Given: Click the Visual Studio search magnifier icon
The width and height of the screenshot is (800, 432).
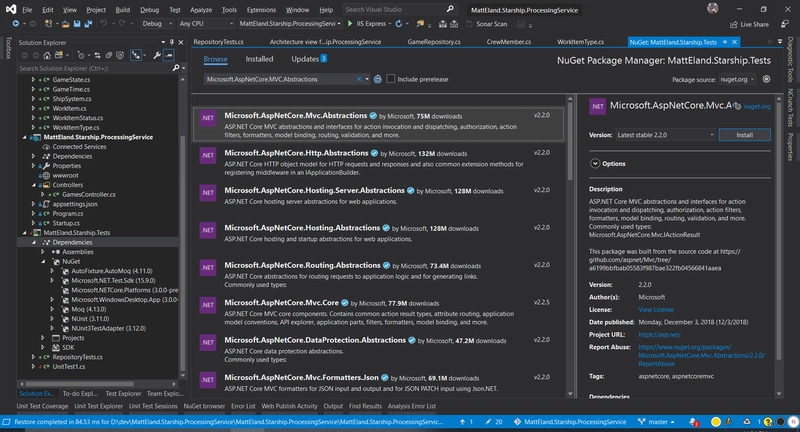Looking at the screenshot, I should click(x=449, y=9).
